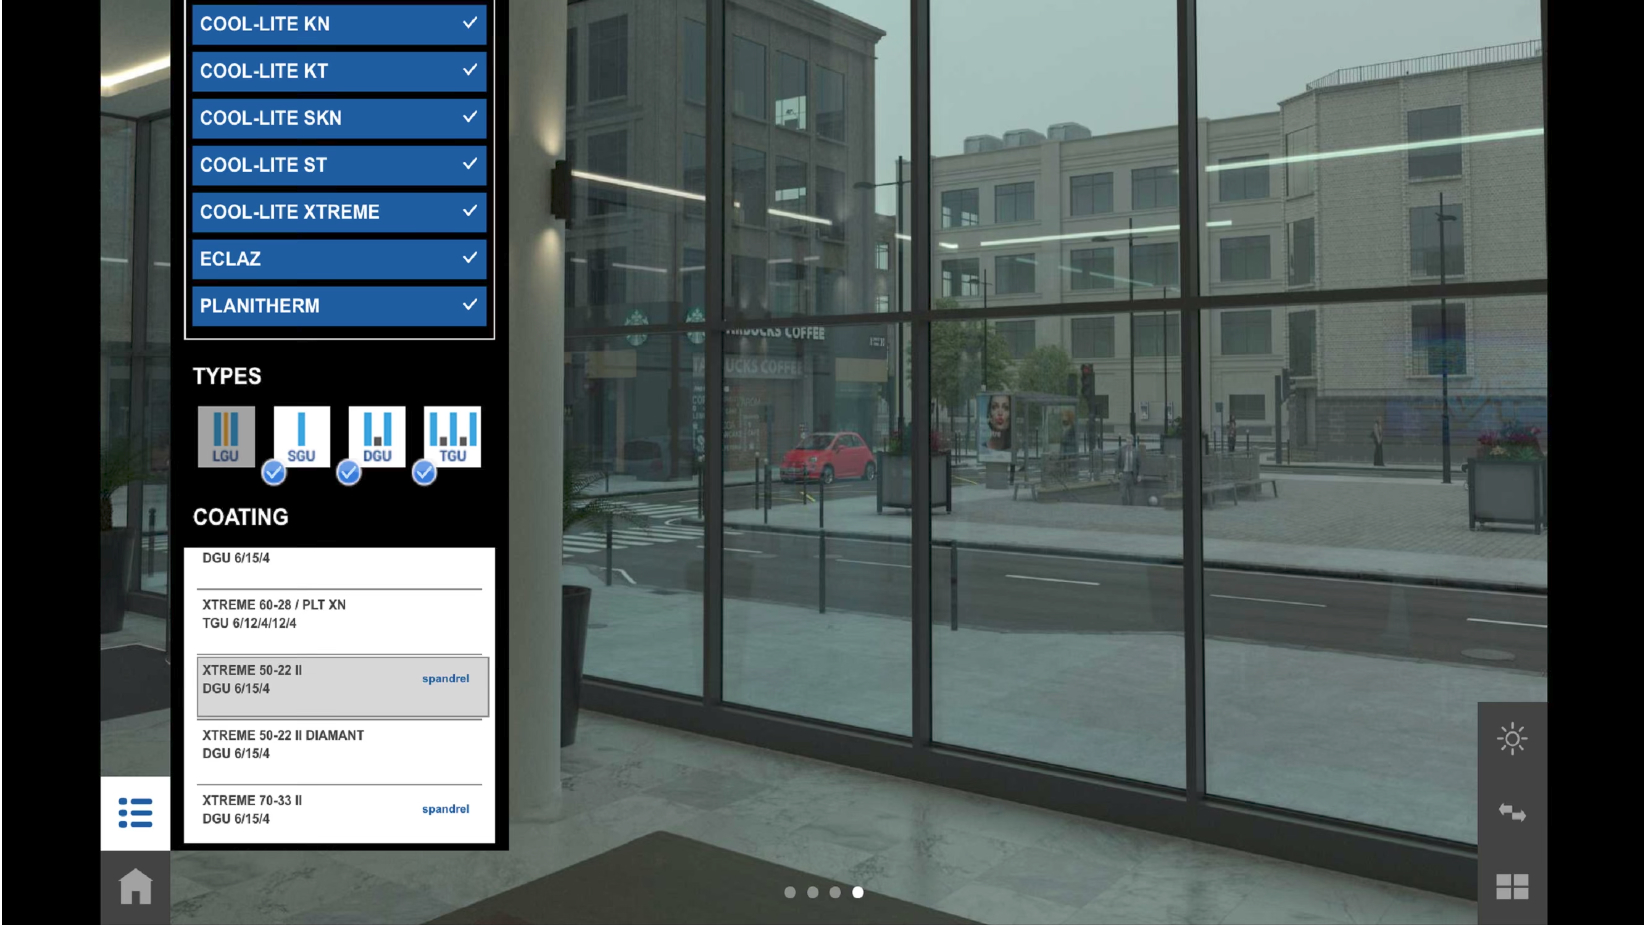The height and width of the screenshot is (925, 1644).
Task: Select XTREME 50-22 II DGU coating
Action: [x=300, y=680]
